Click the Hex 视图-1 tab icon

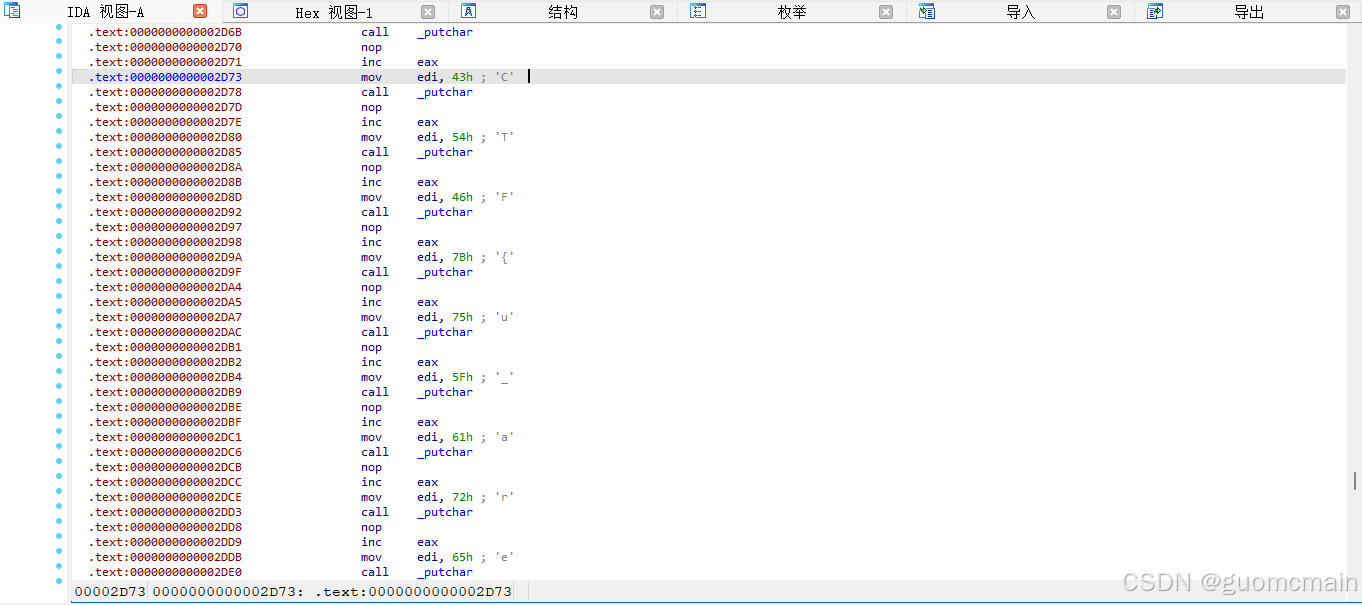(x=240, y=11)
